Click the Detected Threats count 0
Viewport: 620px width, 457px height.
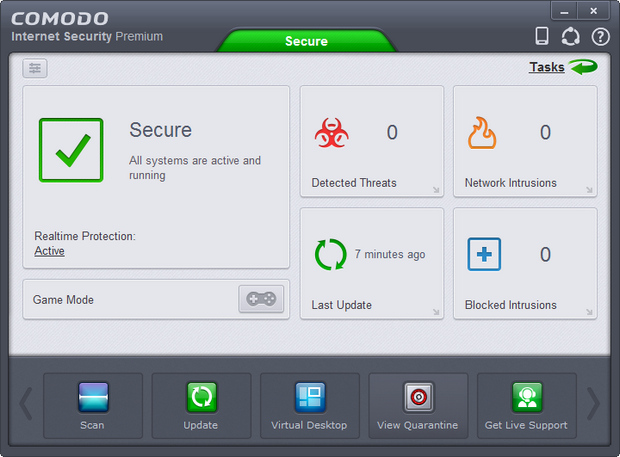click(x=392, y=132)
